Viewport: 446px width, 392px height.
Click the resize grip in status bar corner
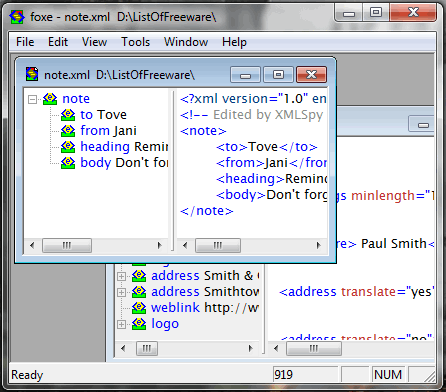[x=430, y=376]
